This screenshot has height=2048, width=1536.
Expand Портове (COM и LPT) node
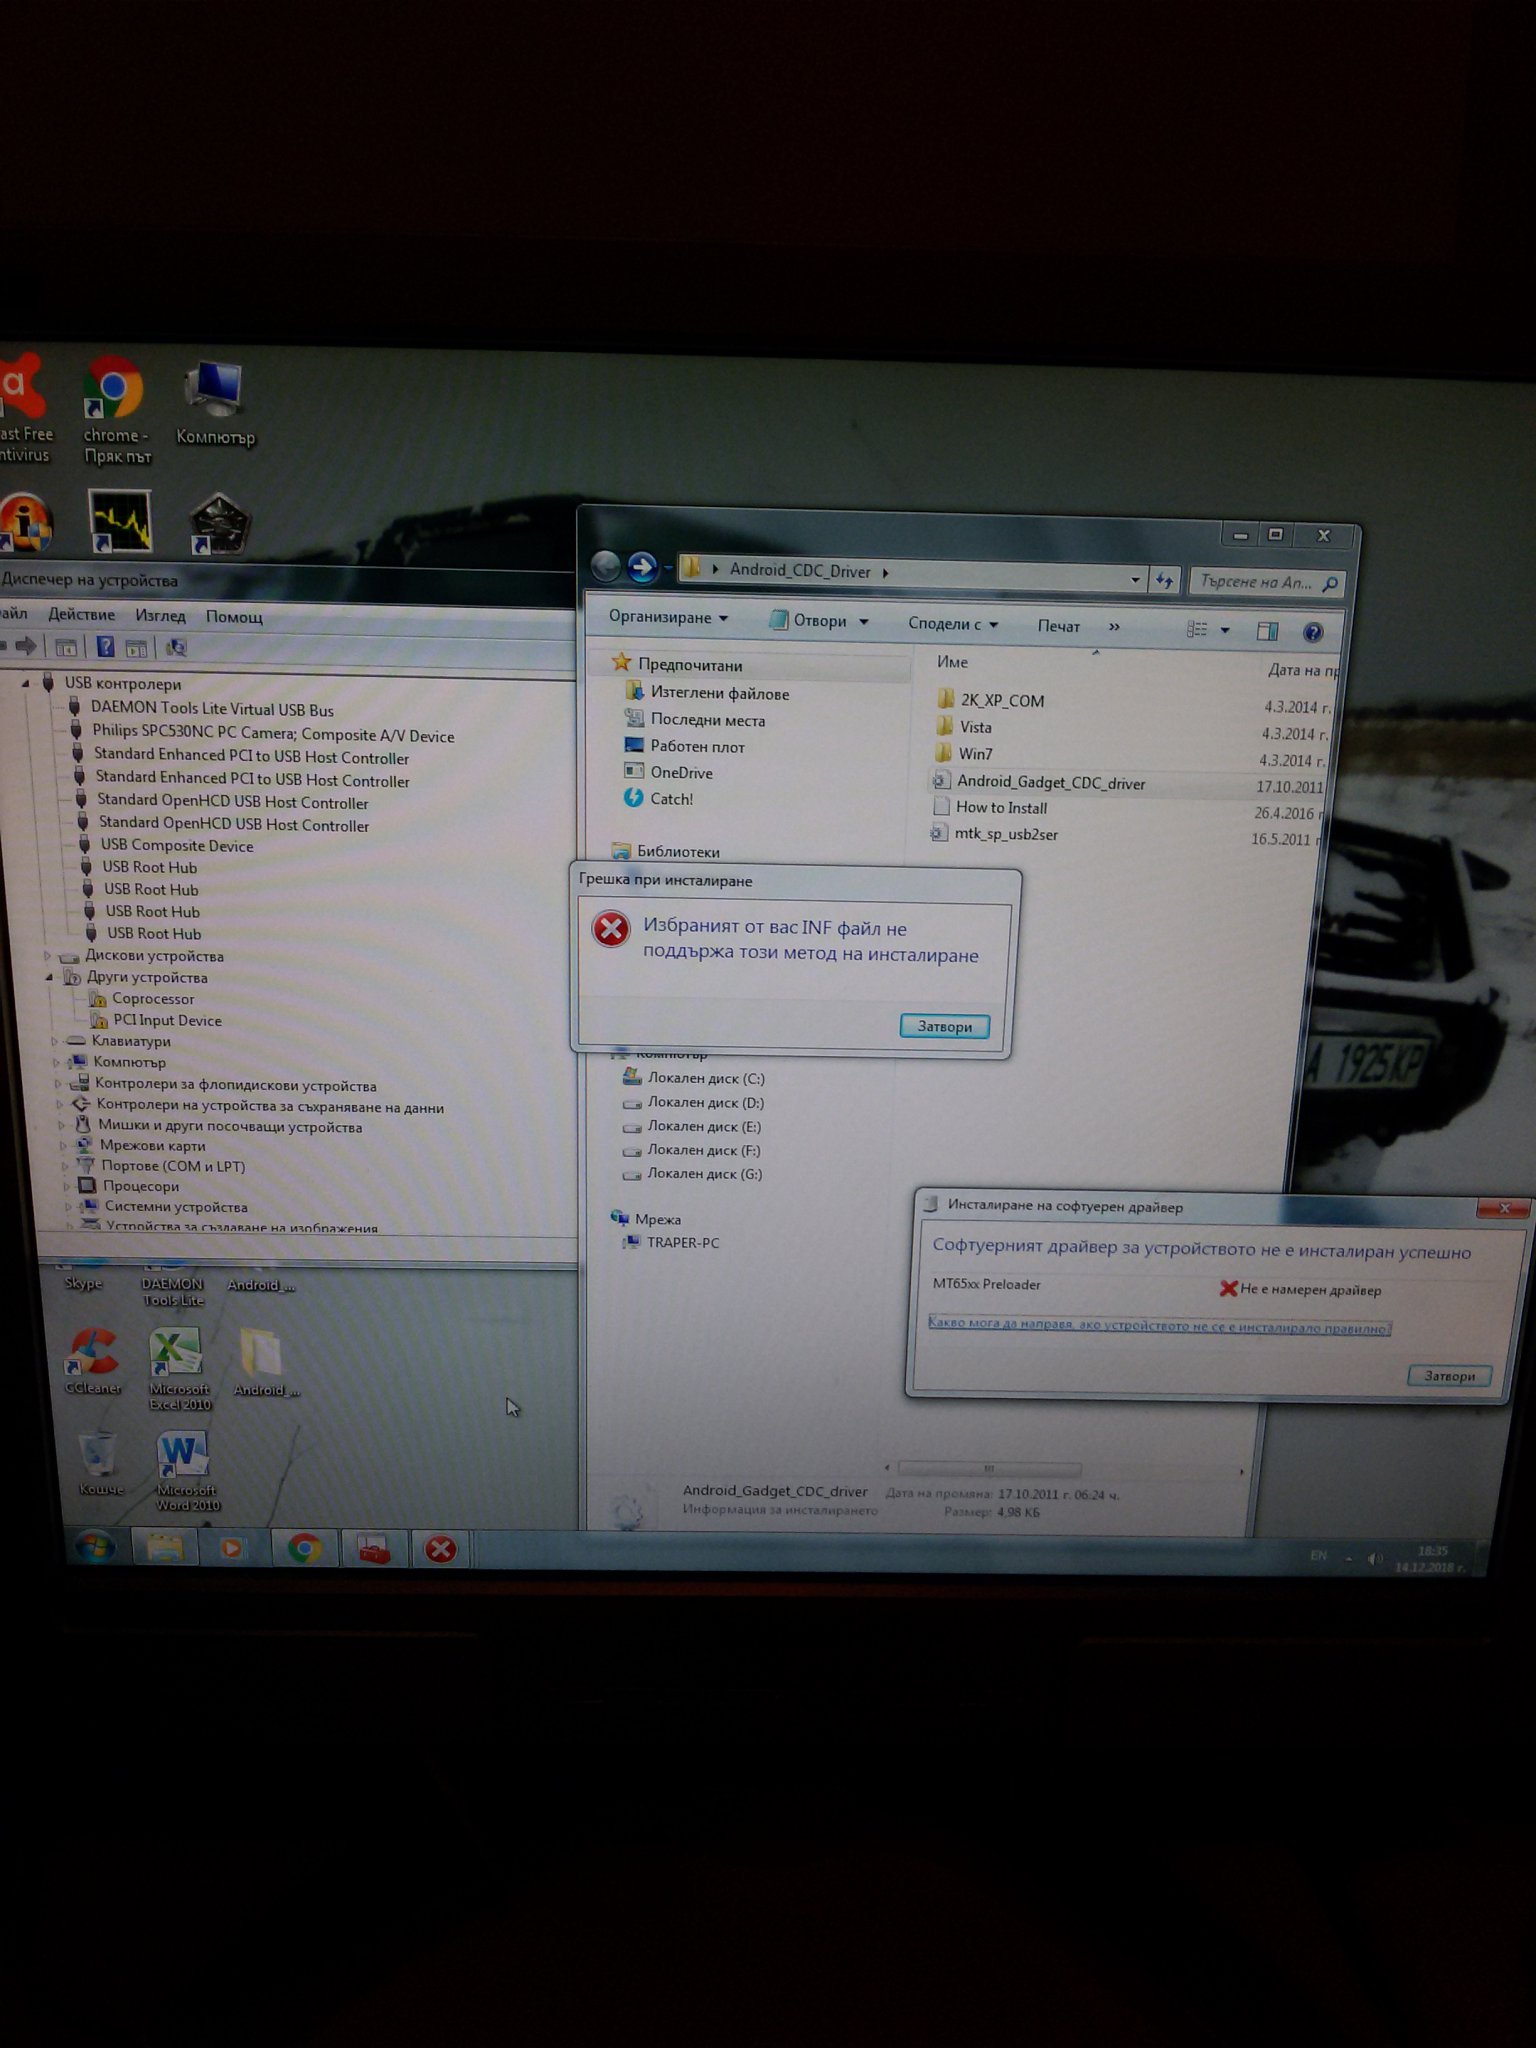click(66, 1166)
